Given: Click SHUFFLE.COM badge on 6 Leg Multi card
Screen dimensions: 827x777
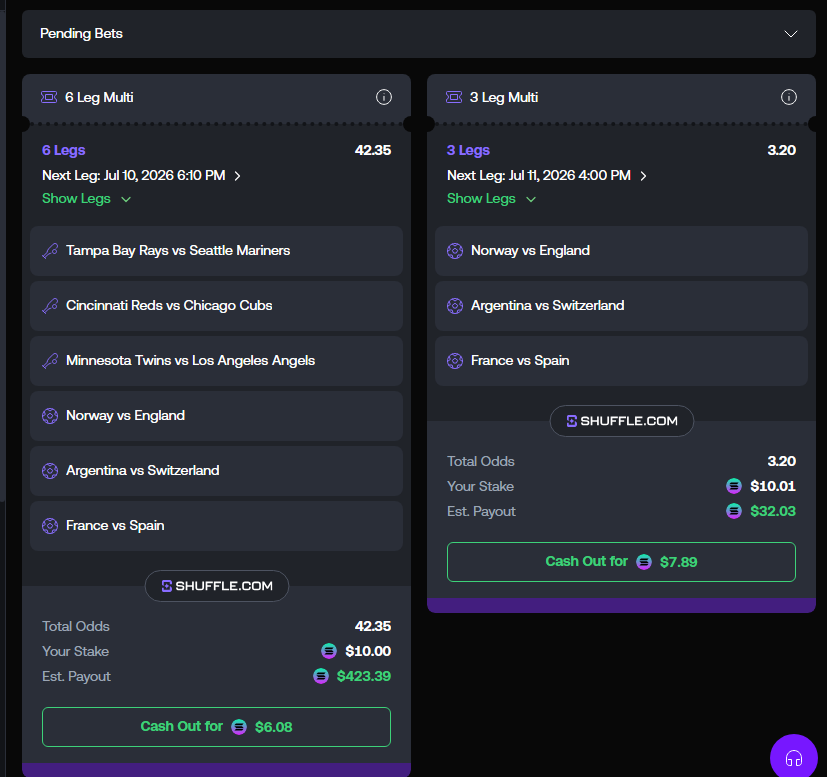Looking at the screenshot, I should [x=217, y=586].
